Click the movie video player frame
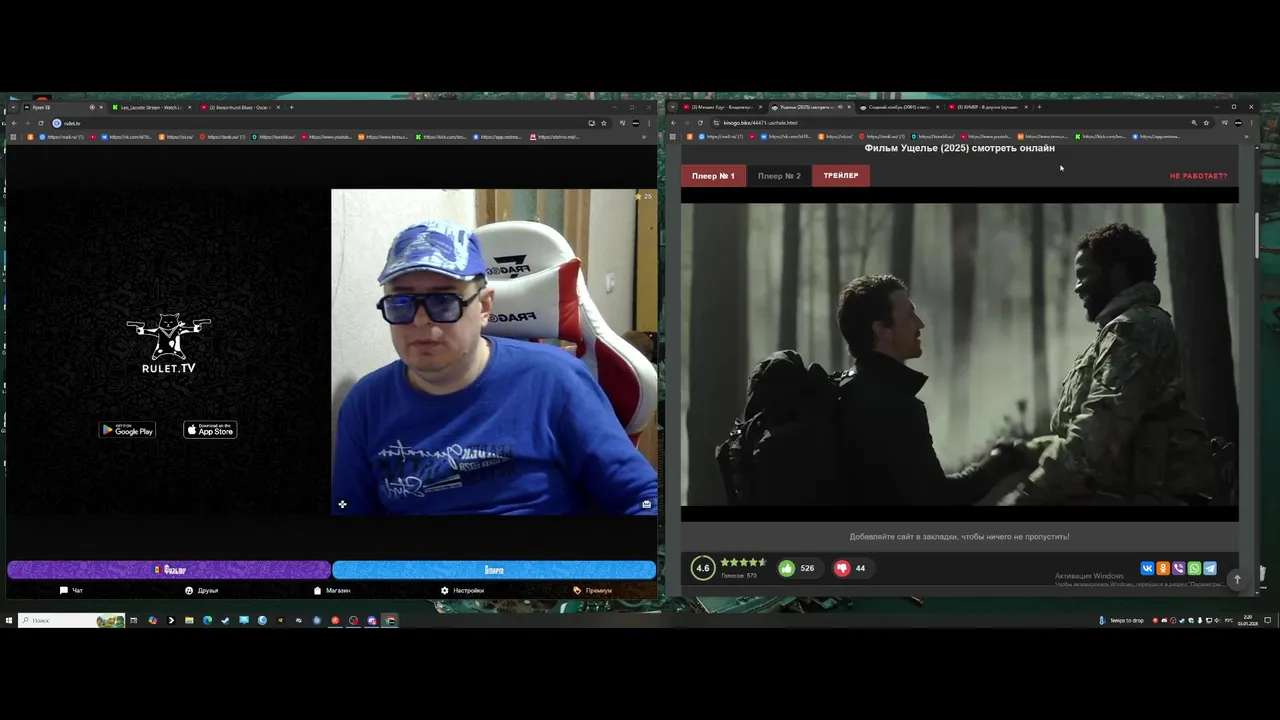The height and width of the screenshot is (720, 1280). [x=960, y=355]
